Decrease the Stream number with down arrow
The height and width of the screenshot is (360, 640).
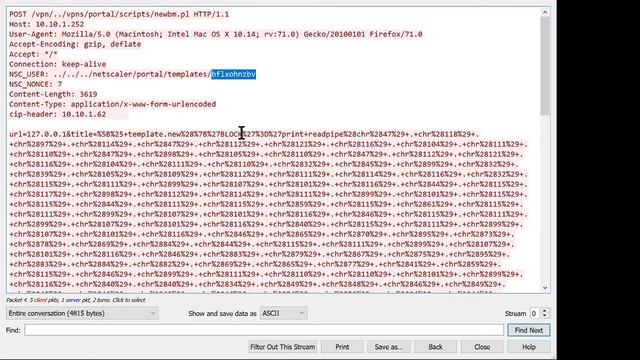tap(544, 316)
